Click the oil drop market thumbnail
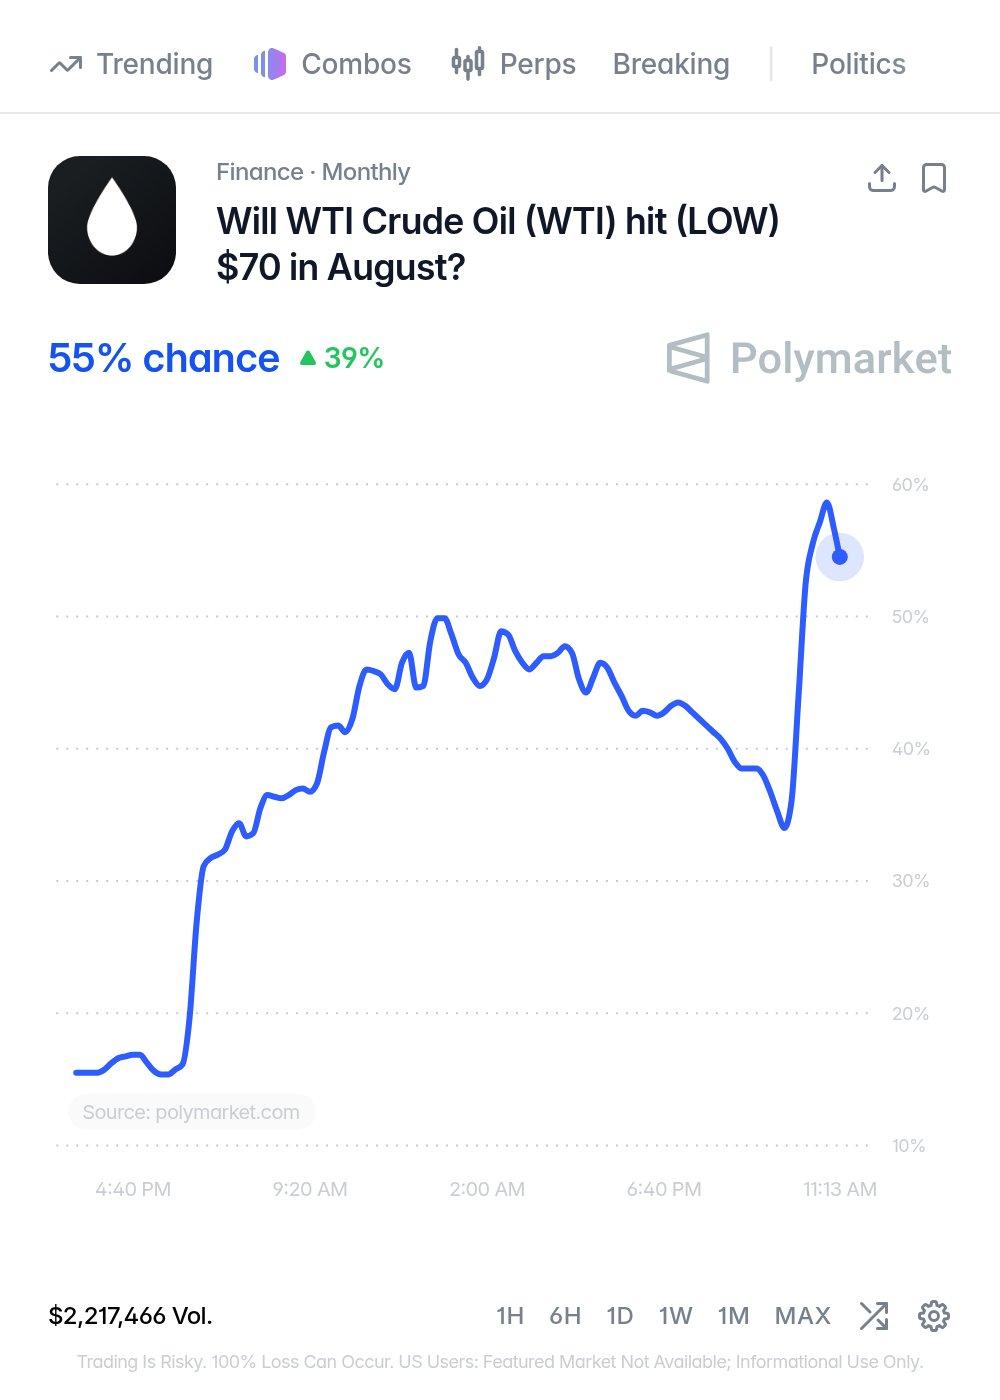This screenshot has width=1000, height=1400. (112, 220)
